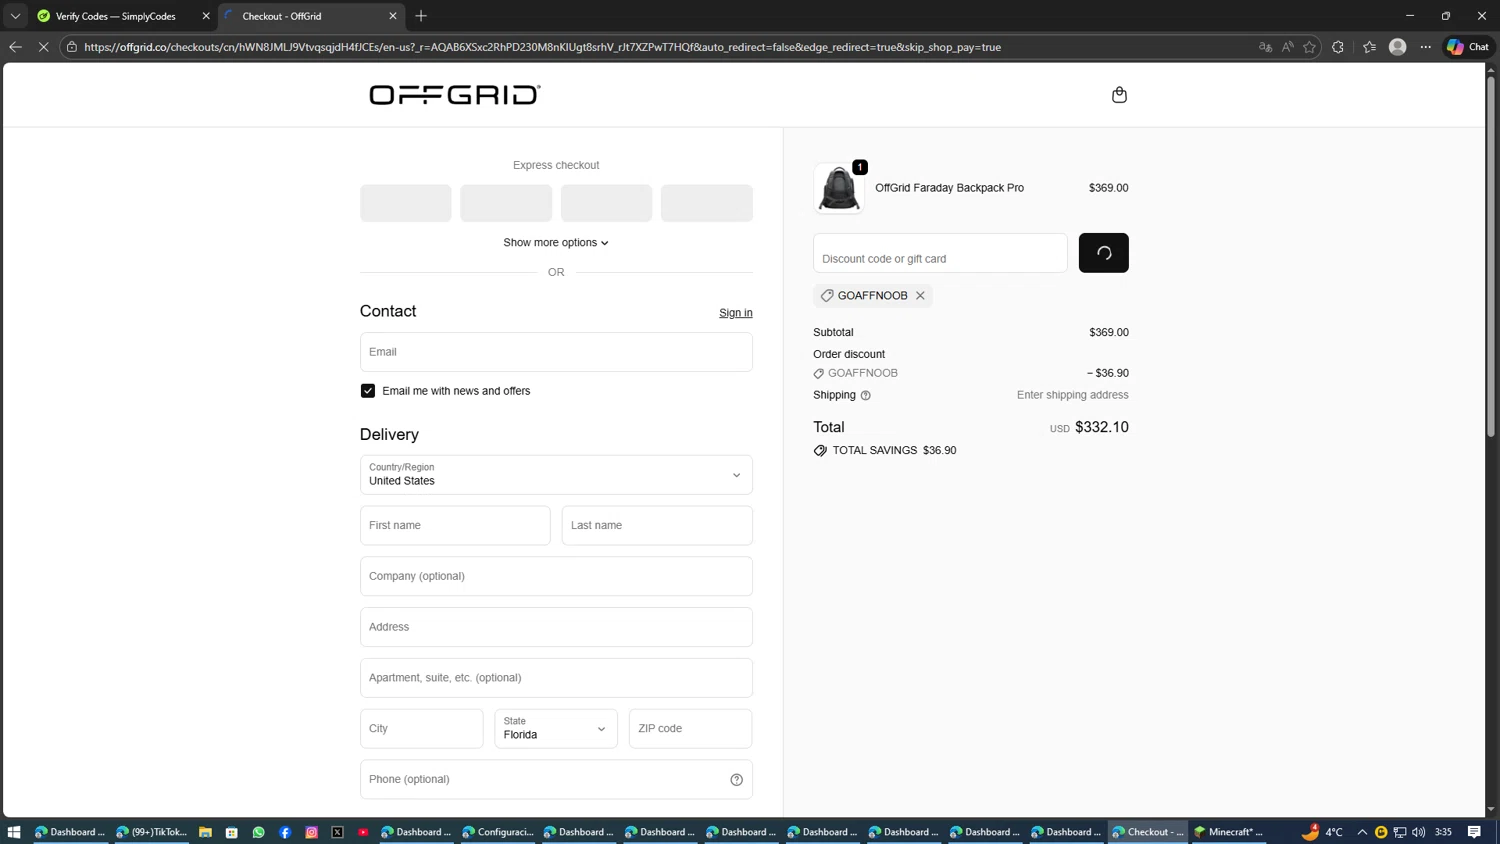Click the browser address bar URL
The height and width of the screenshot is (844, 1500).
542,47
